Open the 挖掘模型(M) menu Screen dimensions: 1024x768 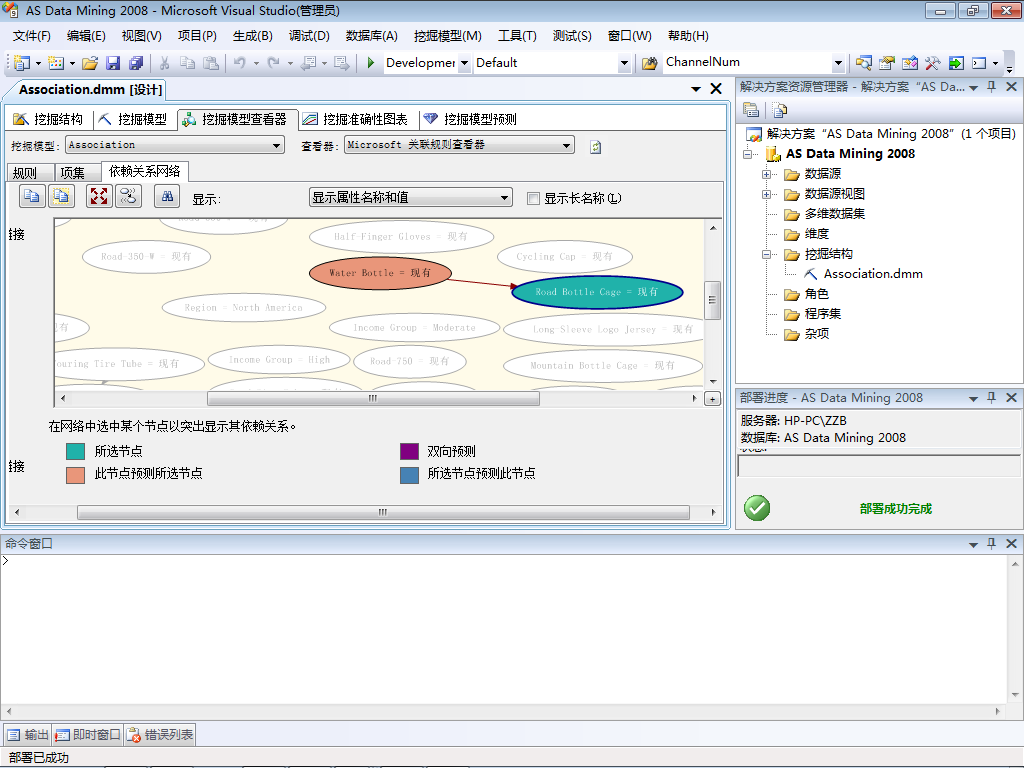click(x=447, y=36)
